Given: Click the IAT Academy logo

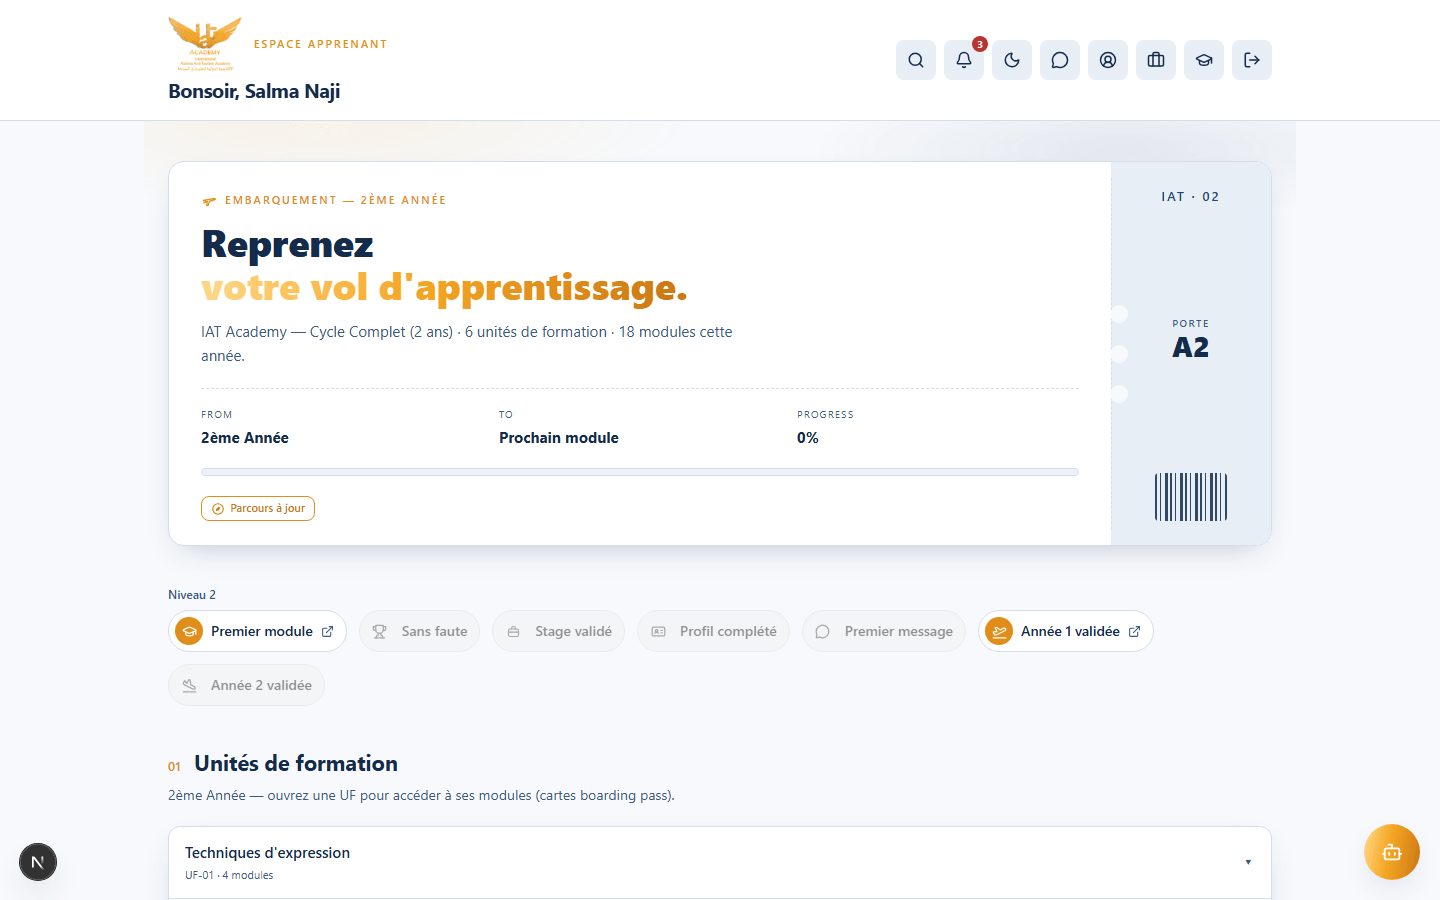Looking at the screenshot, I should click(205, 44).
